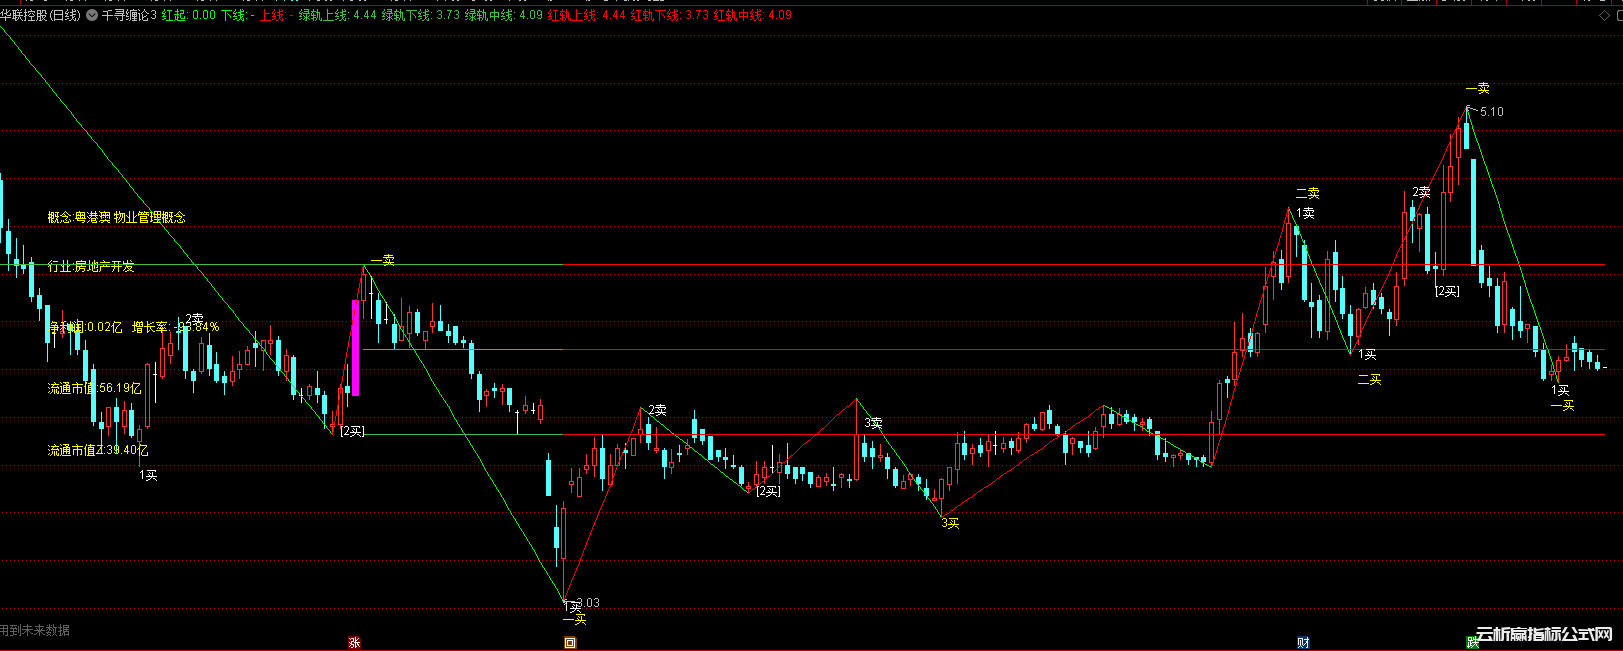Click the square icon at top-right edge
1623x651 pixels.
(x=1618, y=16)
